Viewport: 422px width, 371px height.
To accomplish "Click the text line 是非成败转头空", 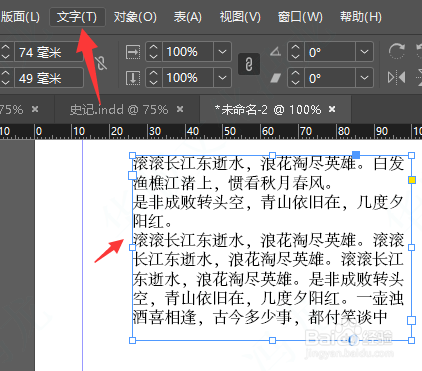I will click(188, 202).
